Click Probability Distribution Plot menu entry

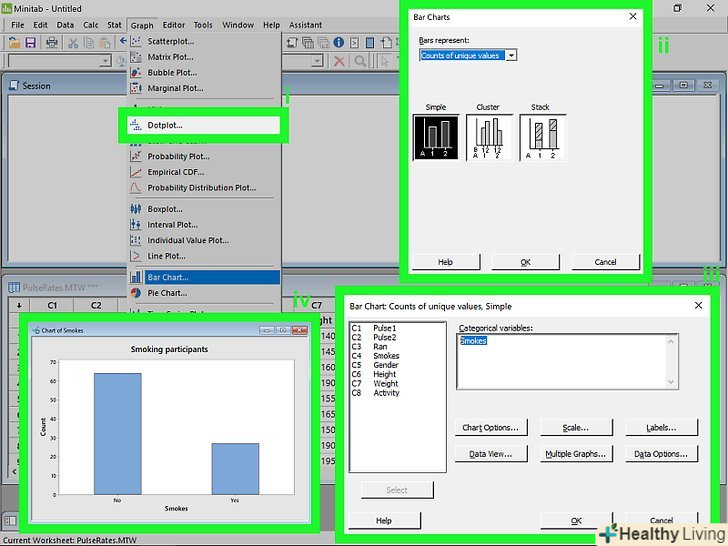coord(202,188)
